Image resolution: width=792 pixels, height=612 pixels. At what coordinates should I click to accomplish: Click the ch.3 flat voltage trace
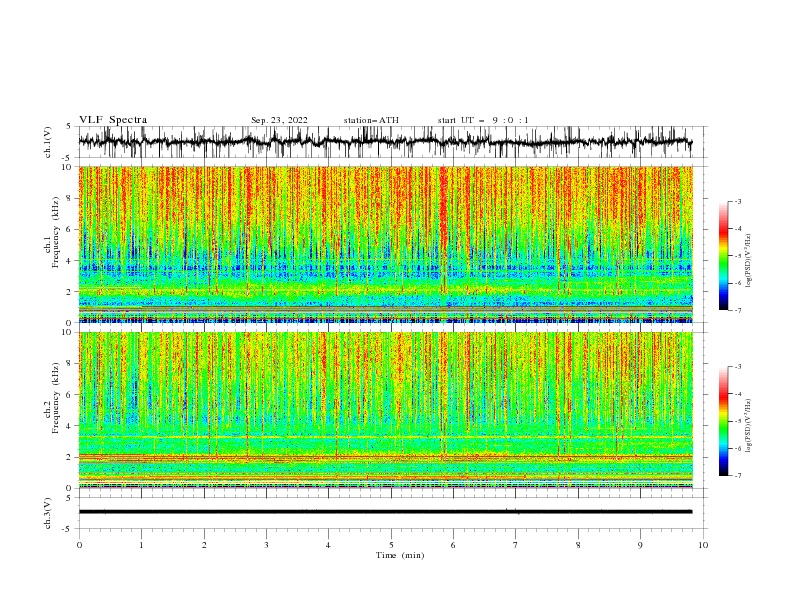coord(385,512)
